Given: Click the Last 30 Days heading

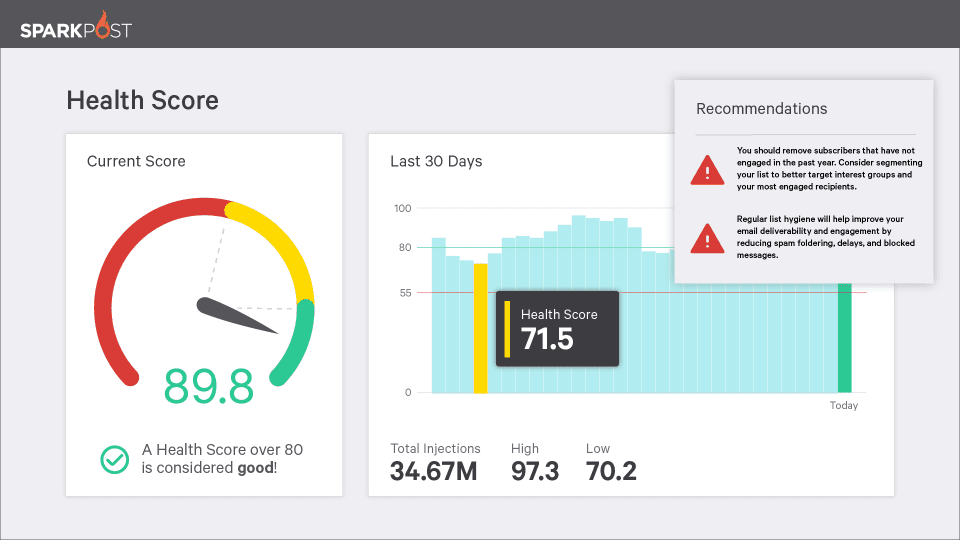Looking at the screenshot, I should pyautogui.click(x=436, y=161).
